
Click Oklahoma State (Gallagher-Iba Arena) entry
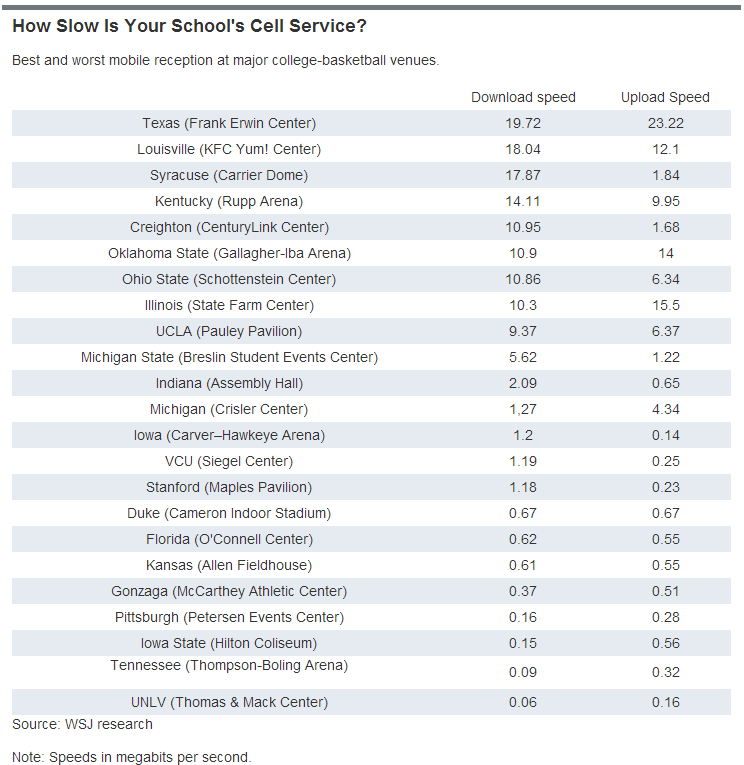click(x=229, y=253)
